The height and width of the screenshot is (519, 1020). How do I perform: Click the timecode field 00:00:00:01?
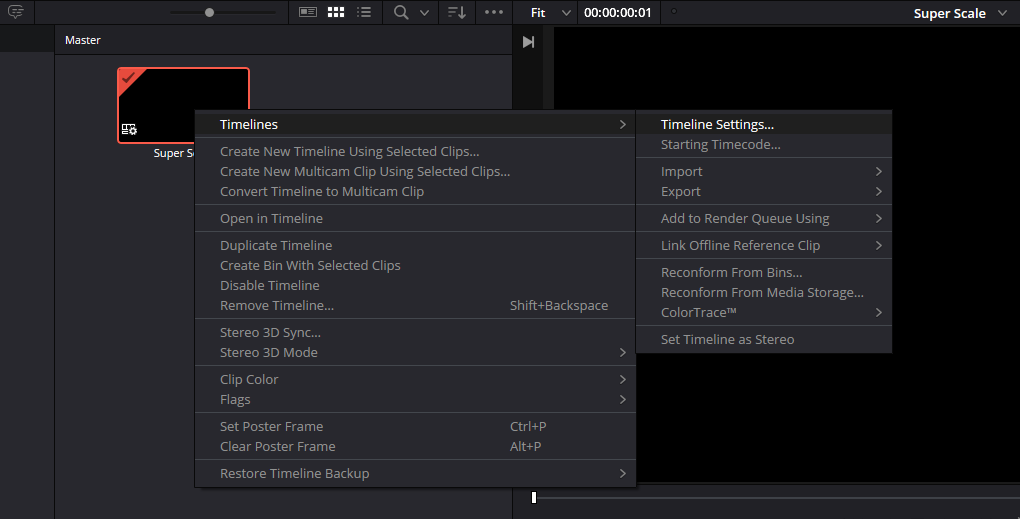coord(617,12)
